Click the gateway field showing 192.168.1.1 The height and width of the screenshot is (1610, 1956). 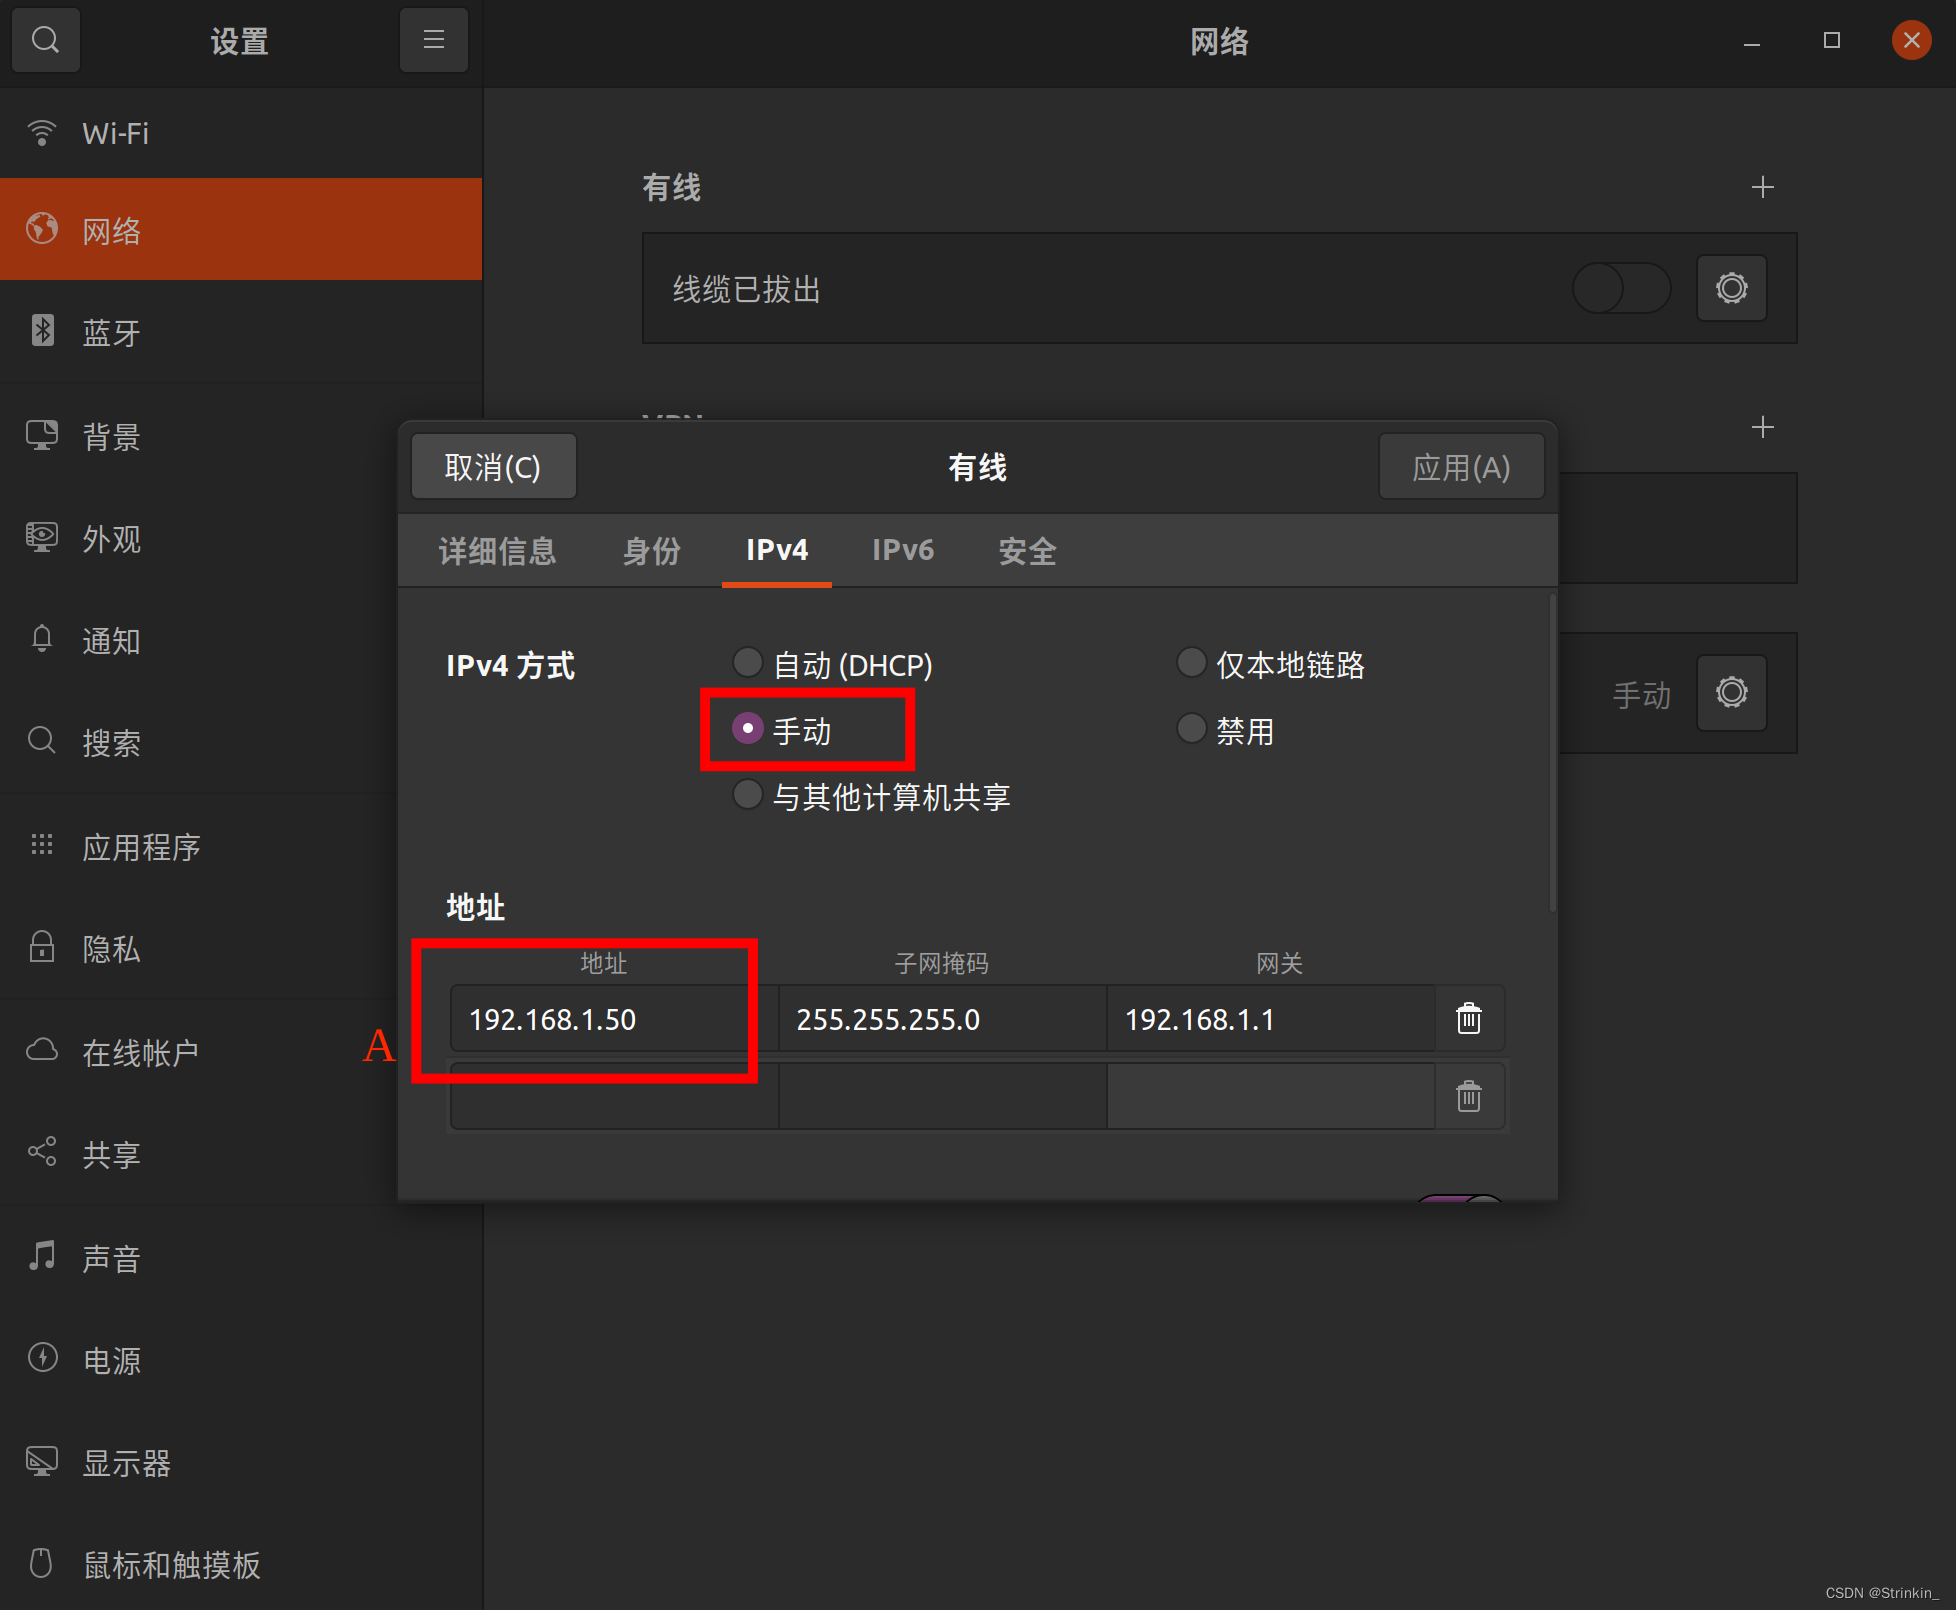point(1270,1019)
